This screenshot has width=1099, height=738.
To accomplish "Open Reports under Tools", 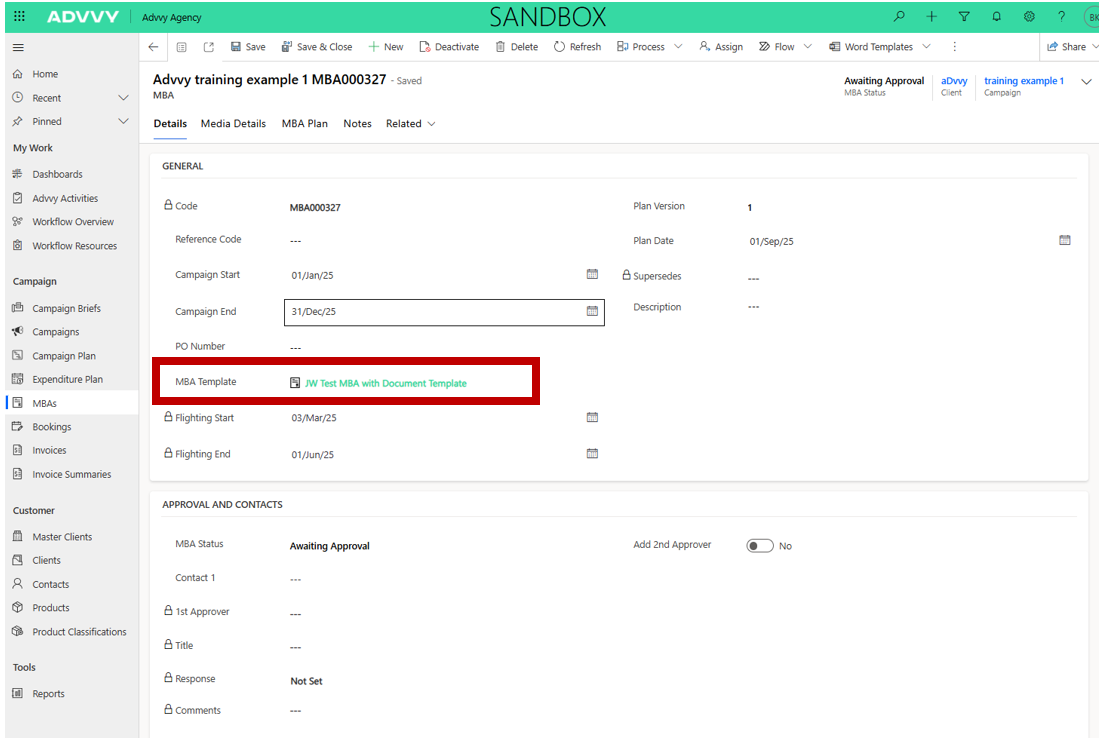I will tap(48, 694).
